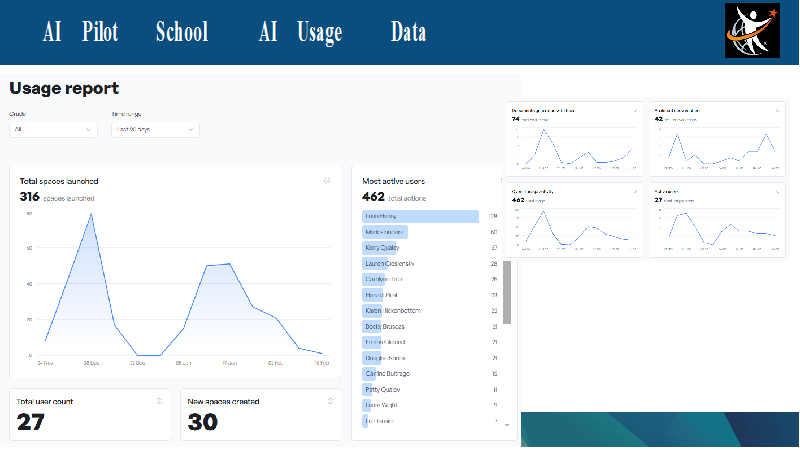This screenshot has height=450, width=800.
Task: Select the Patty Qualey row
Action: point(430,389)
